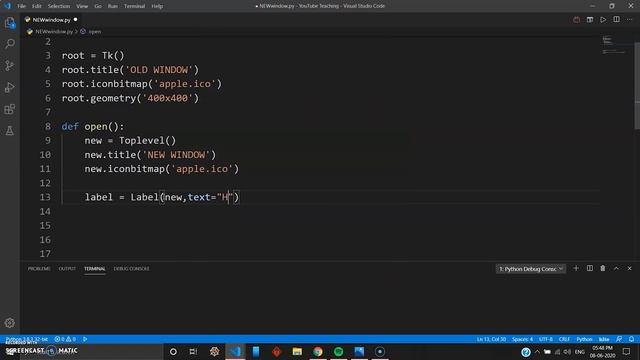Screen dimensions: 640x360
Task: Split the terminal panel
Action: point(590,268)
